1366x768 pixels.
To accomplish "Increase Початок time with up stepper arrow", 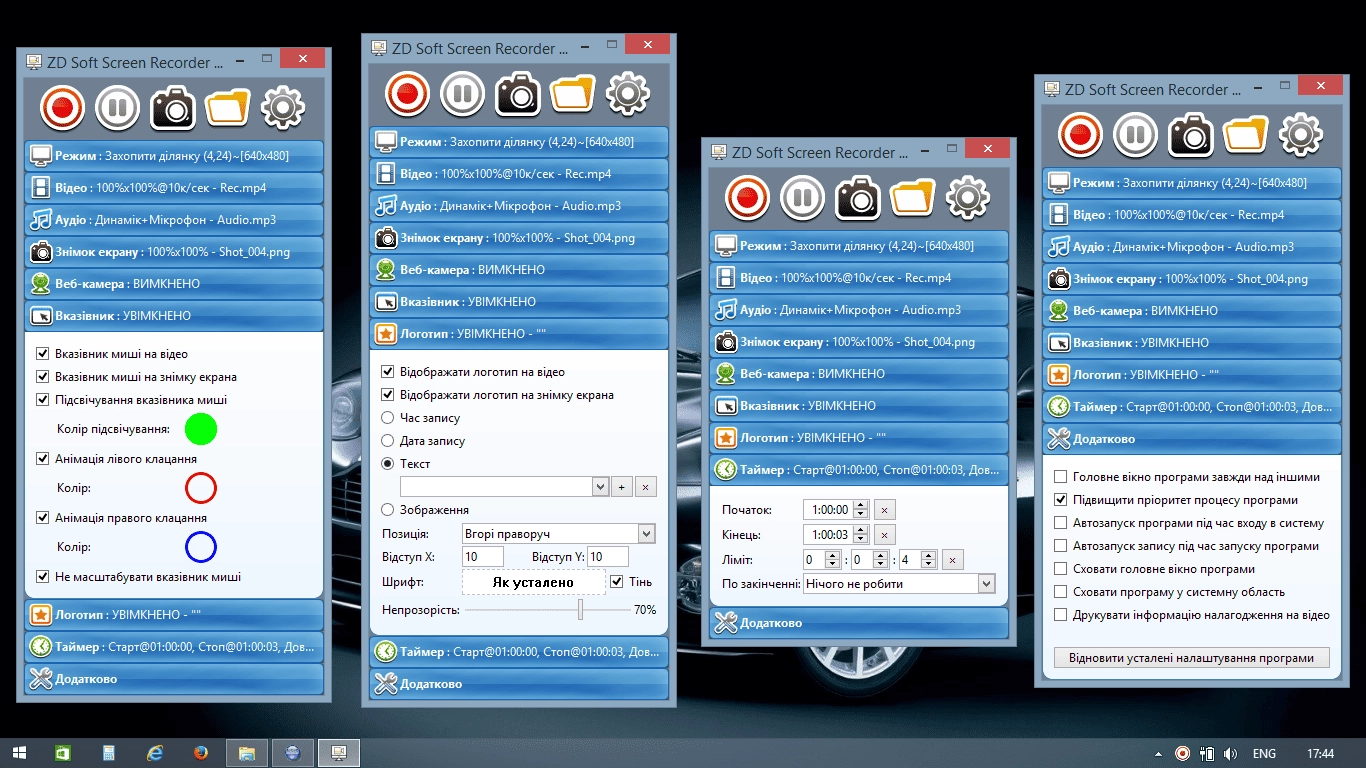I will [x=862, y=505].
